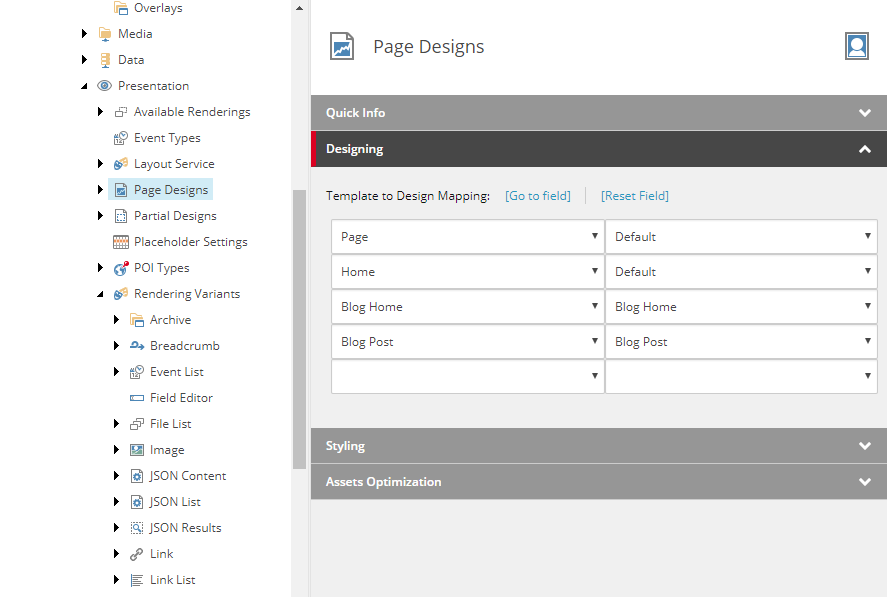Open the Blog Post template dropdown
The image size is (887, 597).
468,342
